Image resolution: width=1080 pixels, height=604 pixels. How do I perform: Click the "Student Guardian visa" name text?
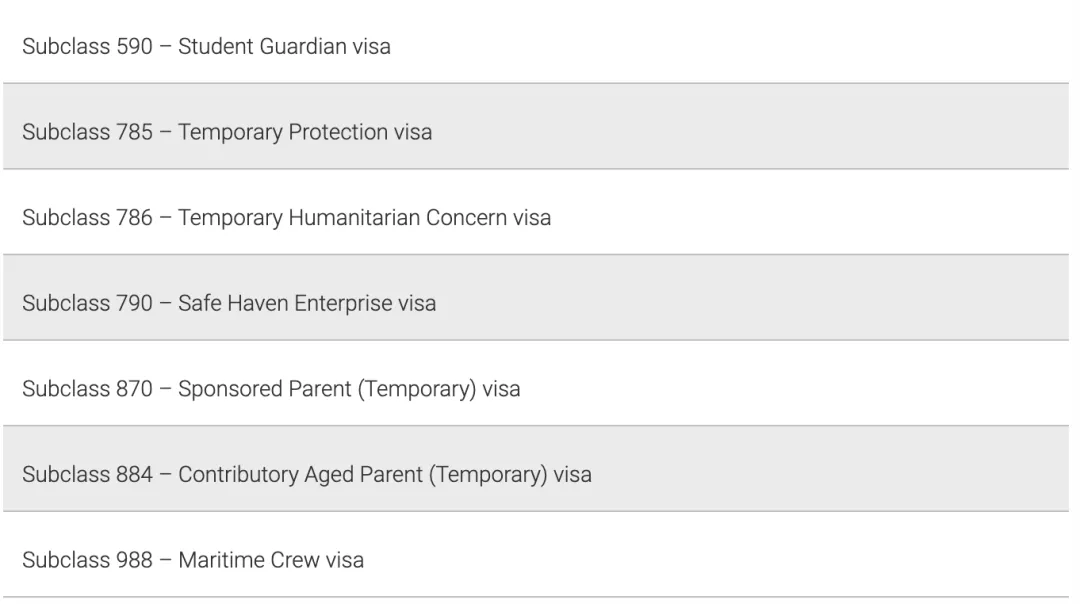[x=284, y=46]
